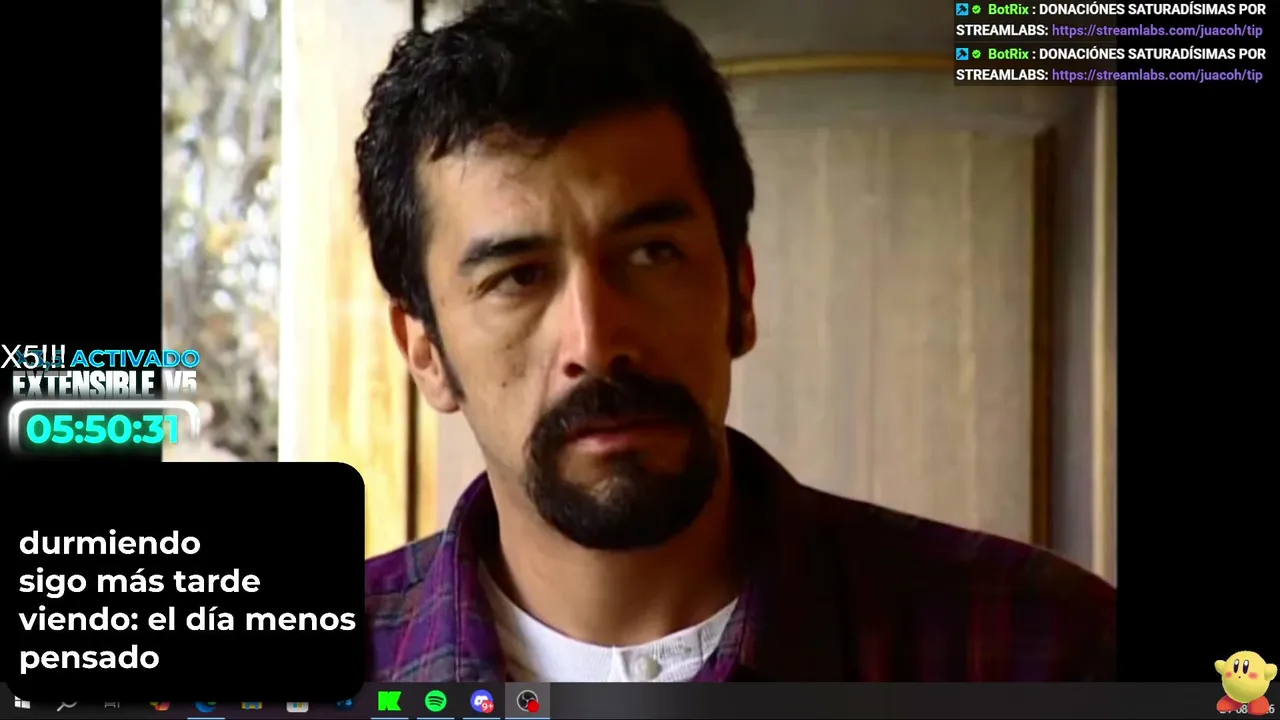
Task: Click the 05:50:31 countdown timer
Action: click(102, 430)
